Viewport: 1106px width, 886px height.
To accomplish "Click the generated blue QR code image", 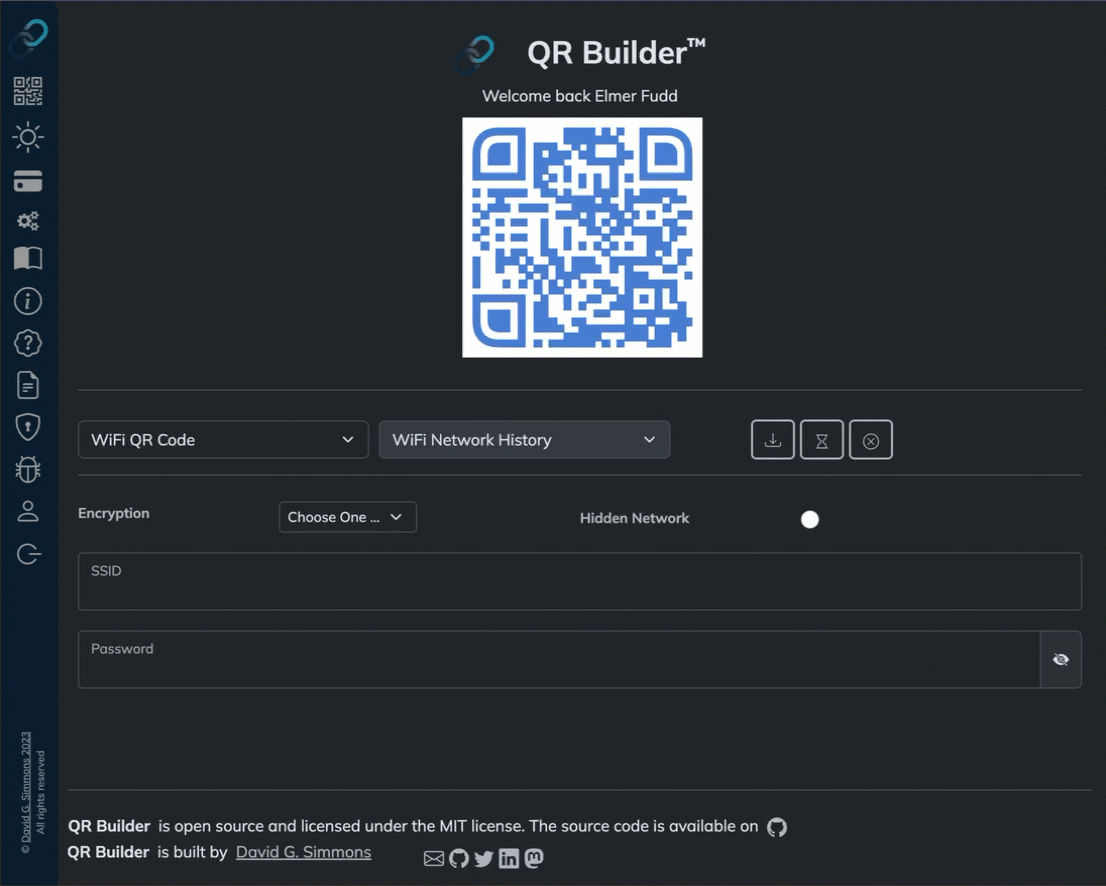I will pos(582,237).
